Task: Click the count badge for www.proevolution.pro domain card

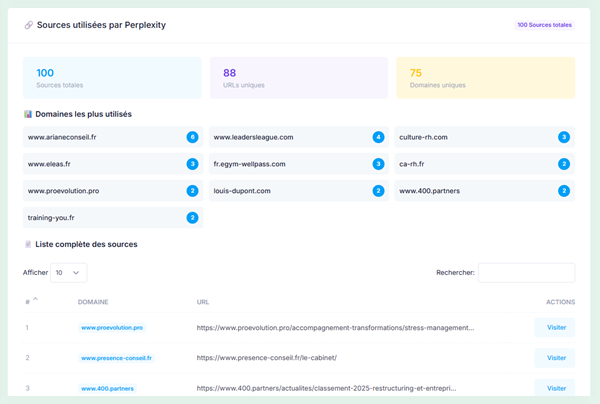Action: click(192, 191)
